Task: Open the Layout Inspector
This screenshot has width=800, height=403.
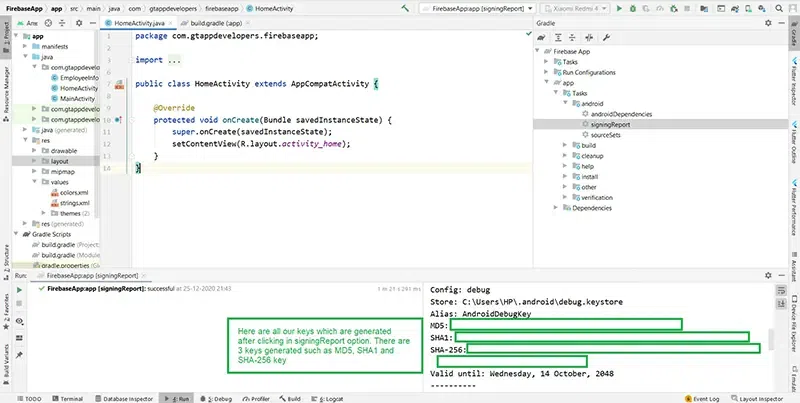Action: pos(757,398)
